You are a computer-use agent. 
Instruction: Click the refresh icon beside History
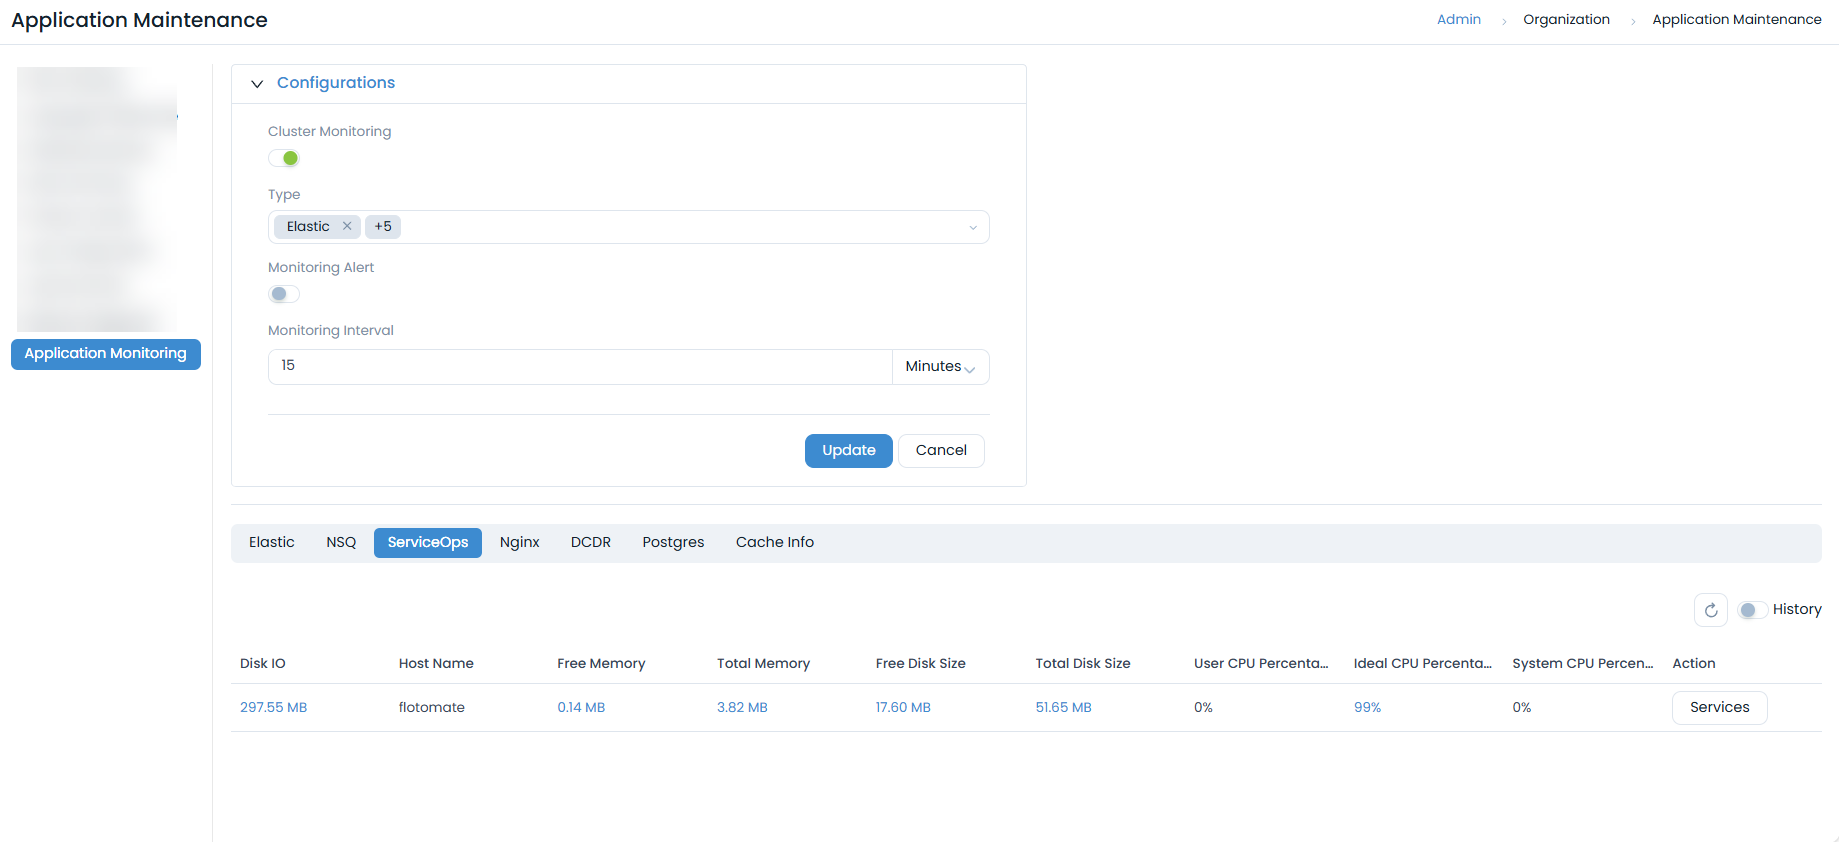(1710, 610)
